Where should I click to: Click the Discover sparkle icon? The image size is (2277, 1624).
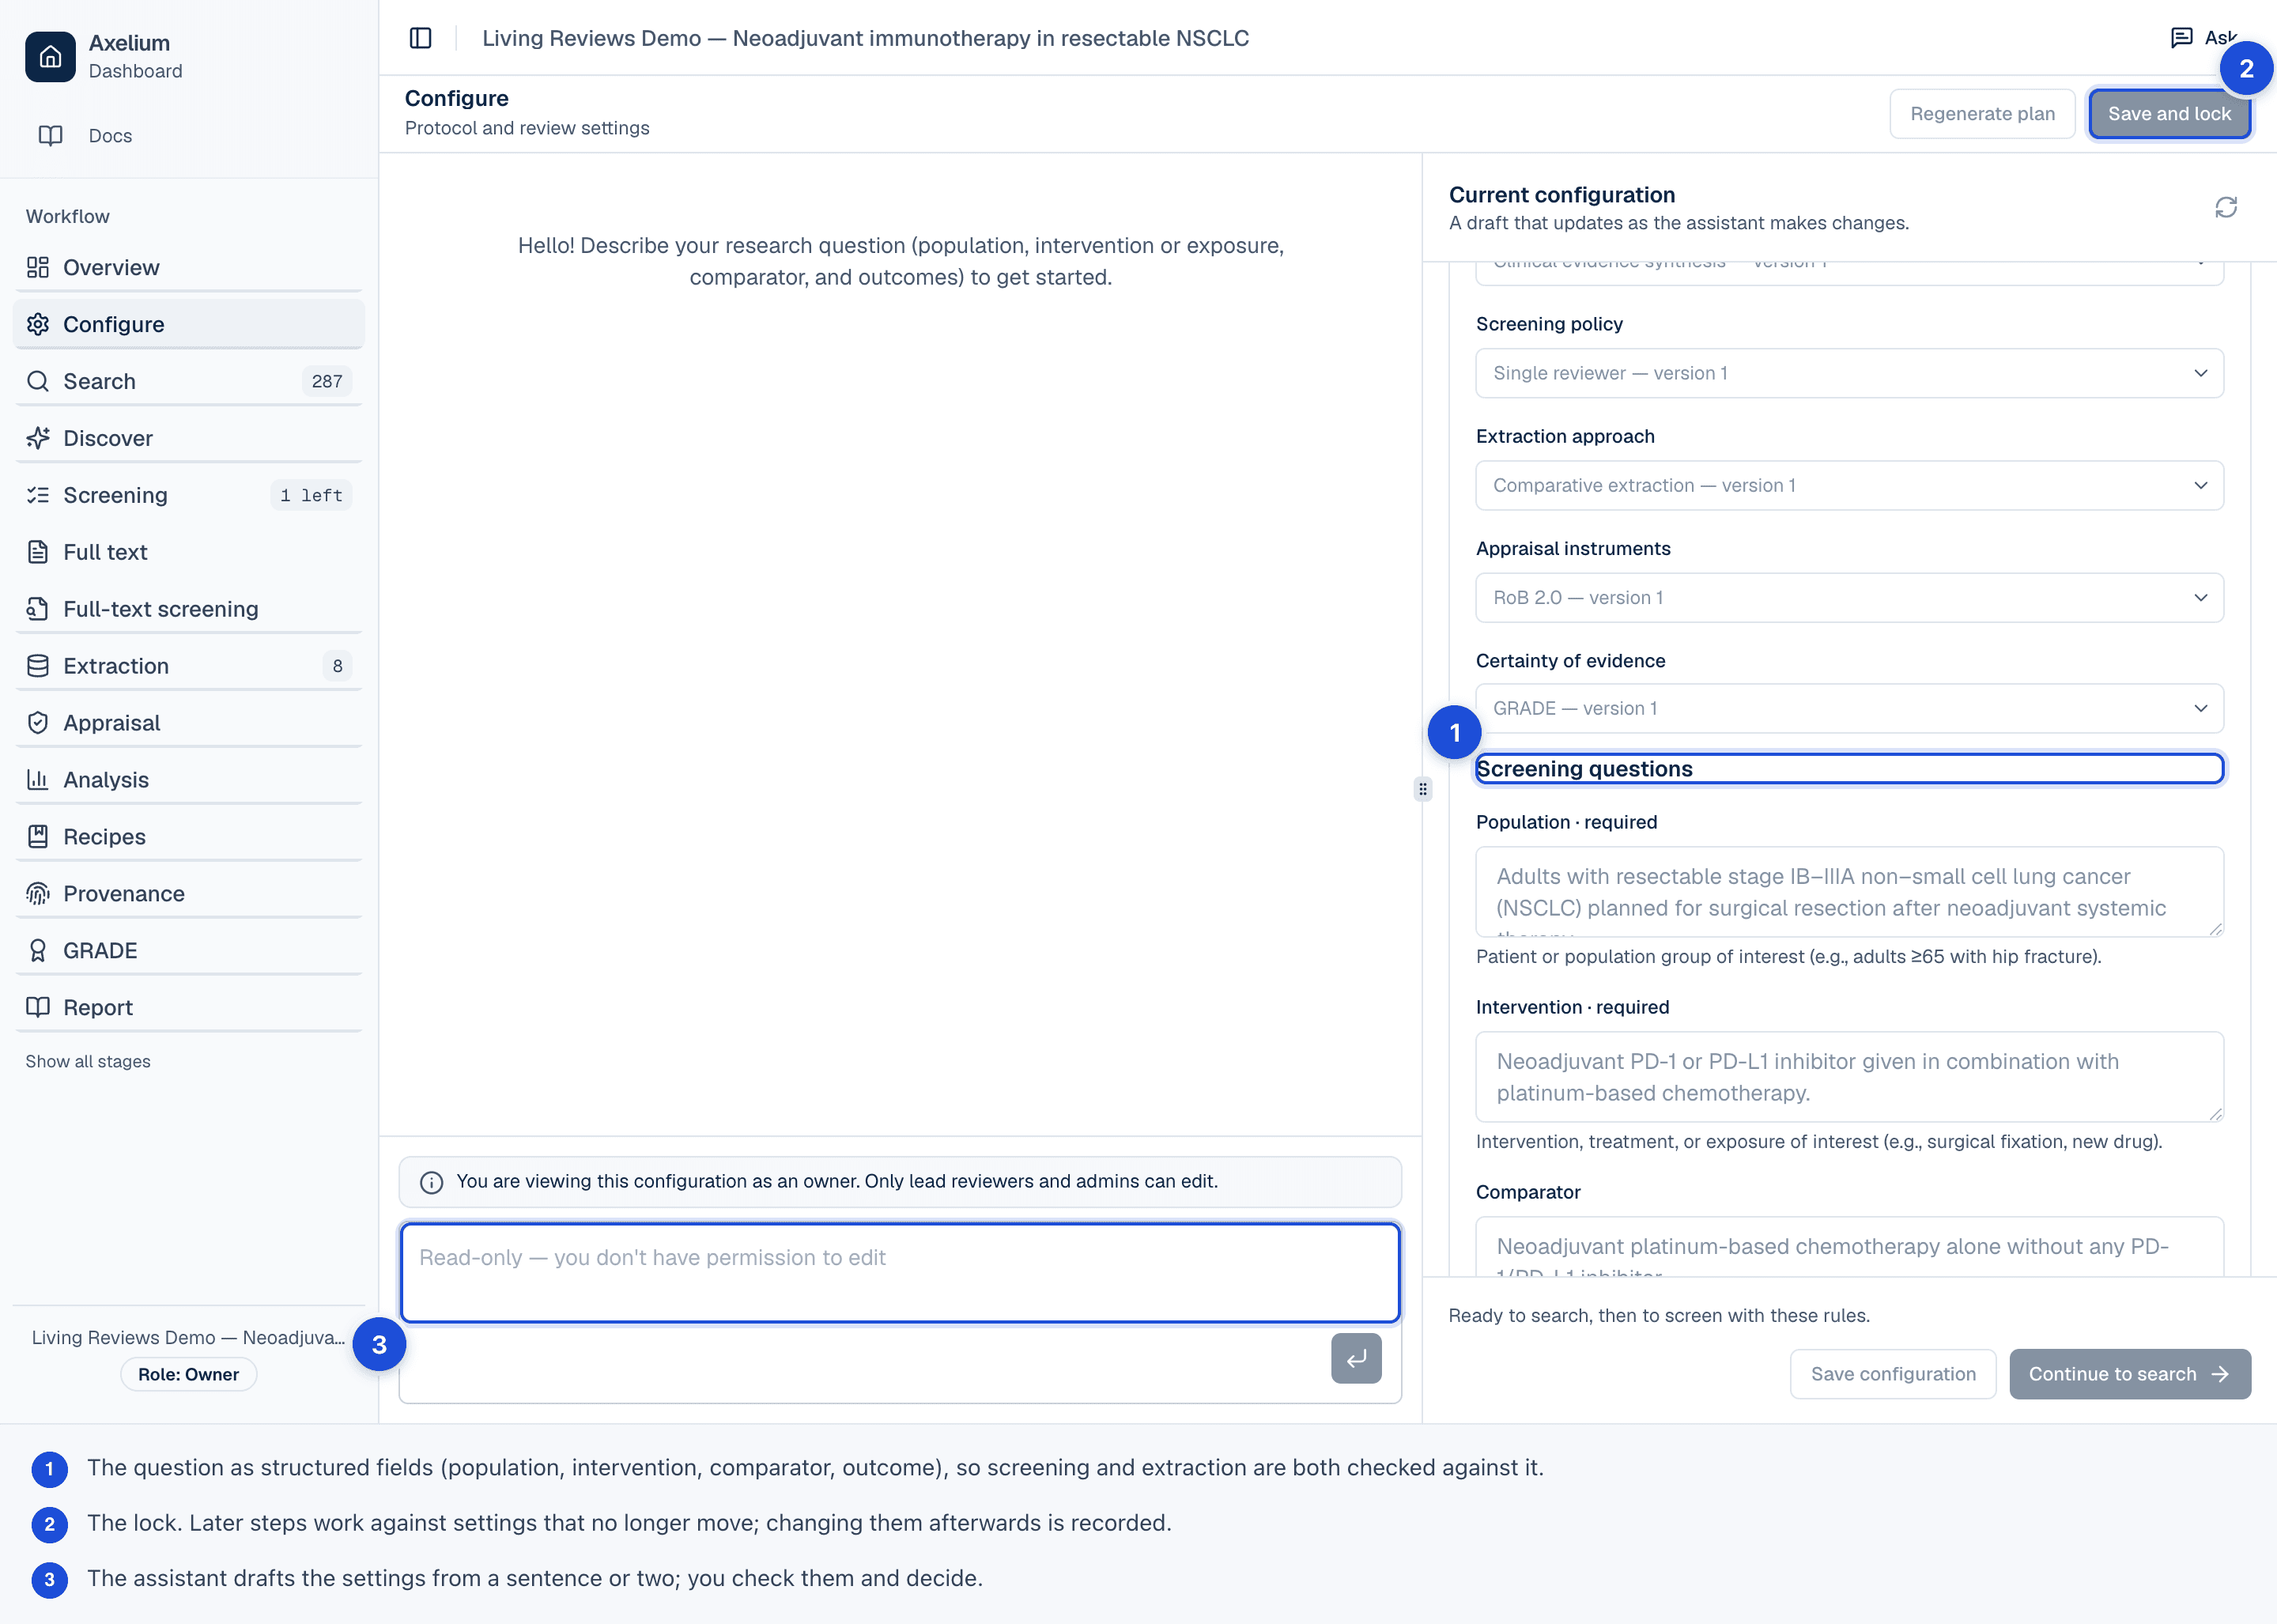(x=38, y=438)
